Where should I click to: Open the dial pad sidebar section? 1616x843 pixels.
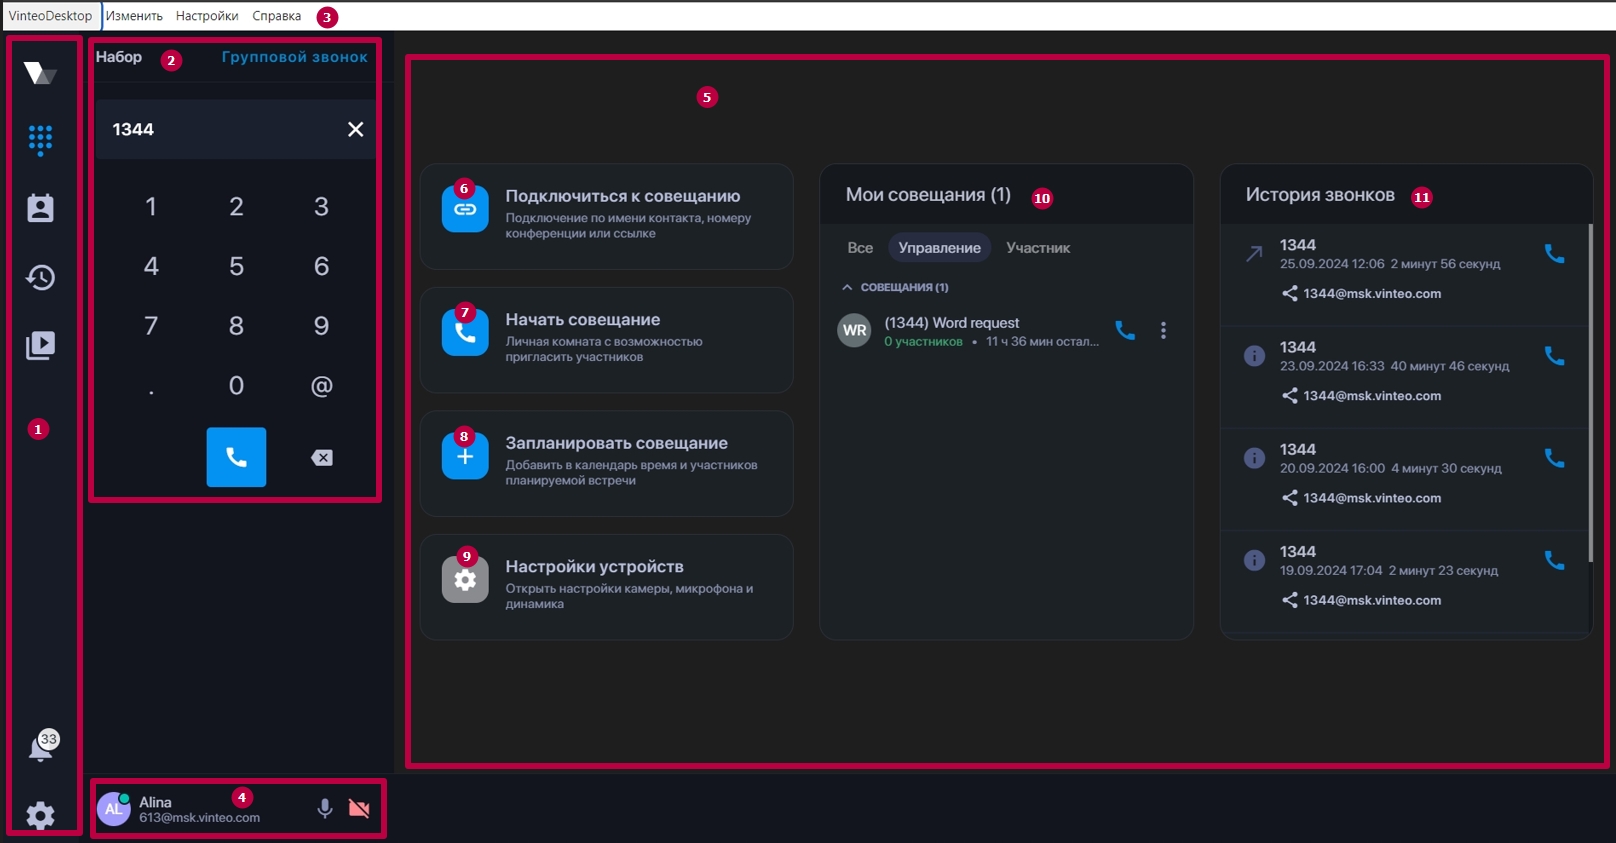(x=40, y=140)
